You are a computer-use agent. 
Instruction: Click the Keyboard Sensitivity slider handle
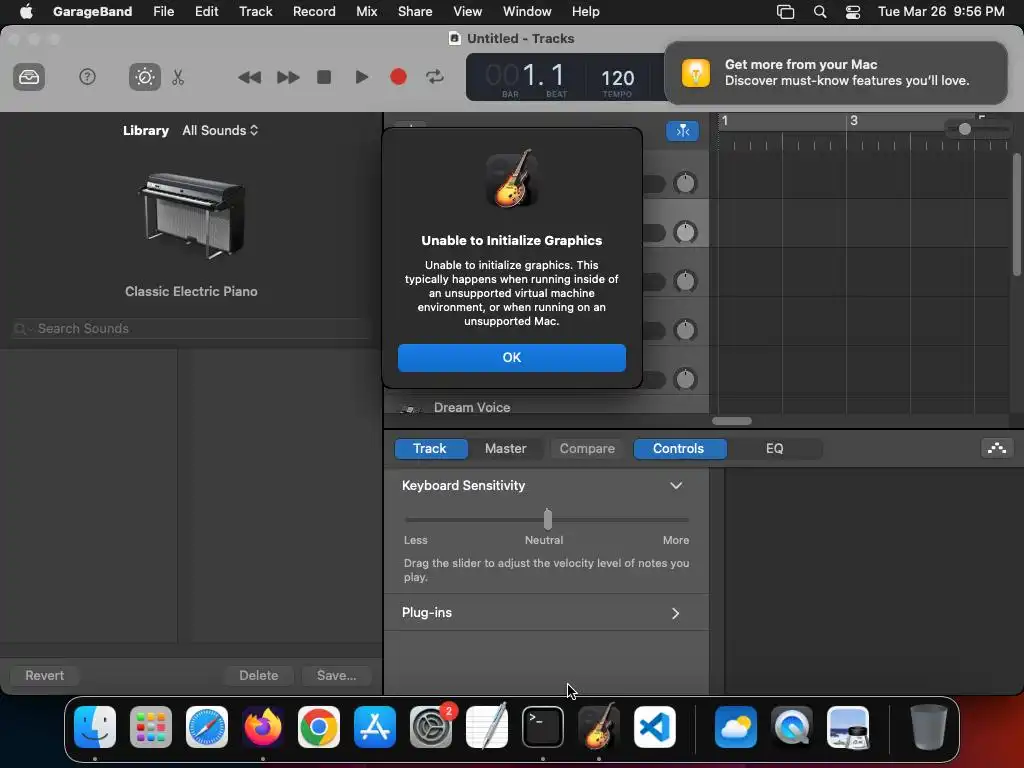[547, 519]
